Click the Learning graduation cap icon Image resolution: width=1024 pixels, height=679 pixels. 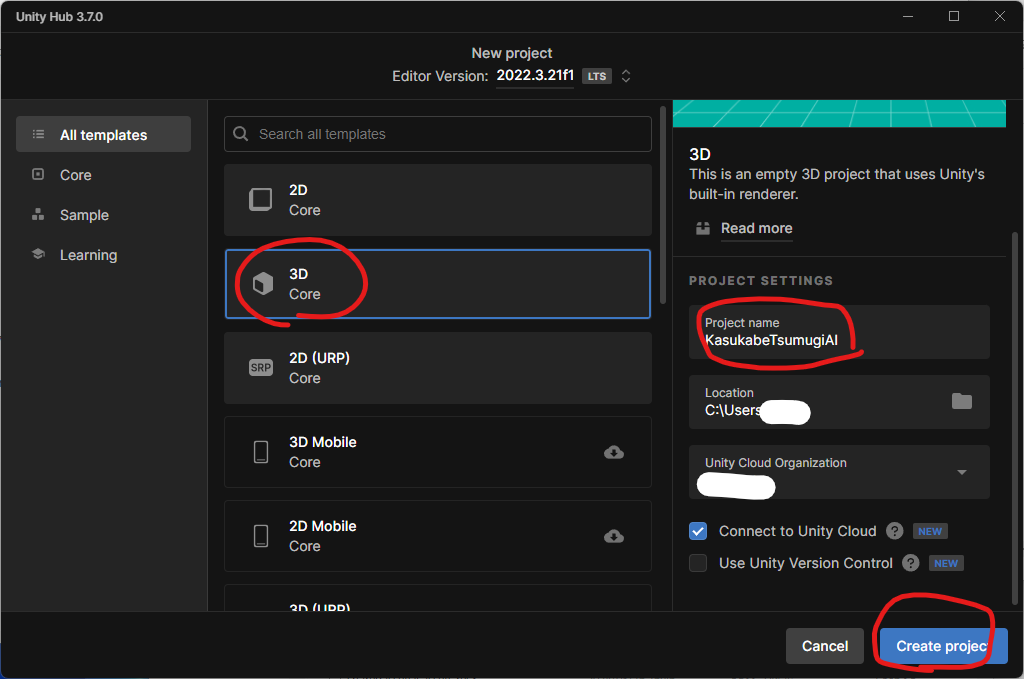tap(39, 254)
